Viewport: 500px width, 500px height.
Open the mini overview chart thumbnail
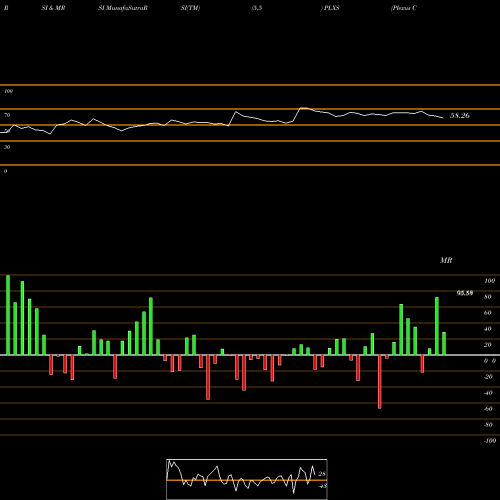247,479
